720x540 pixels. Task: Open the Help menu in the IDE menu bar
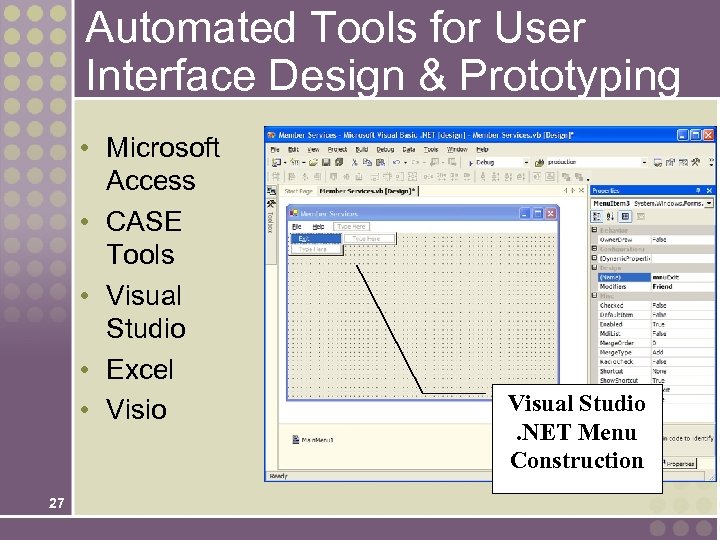click(x=482, y=149)
